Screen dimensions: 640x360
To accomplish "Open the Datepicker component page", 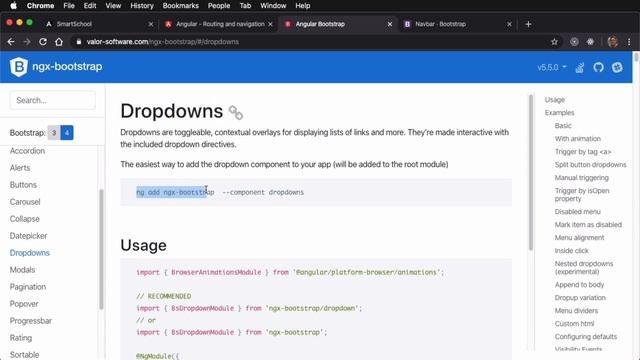I will pos(28,236).
